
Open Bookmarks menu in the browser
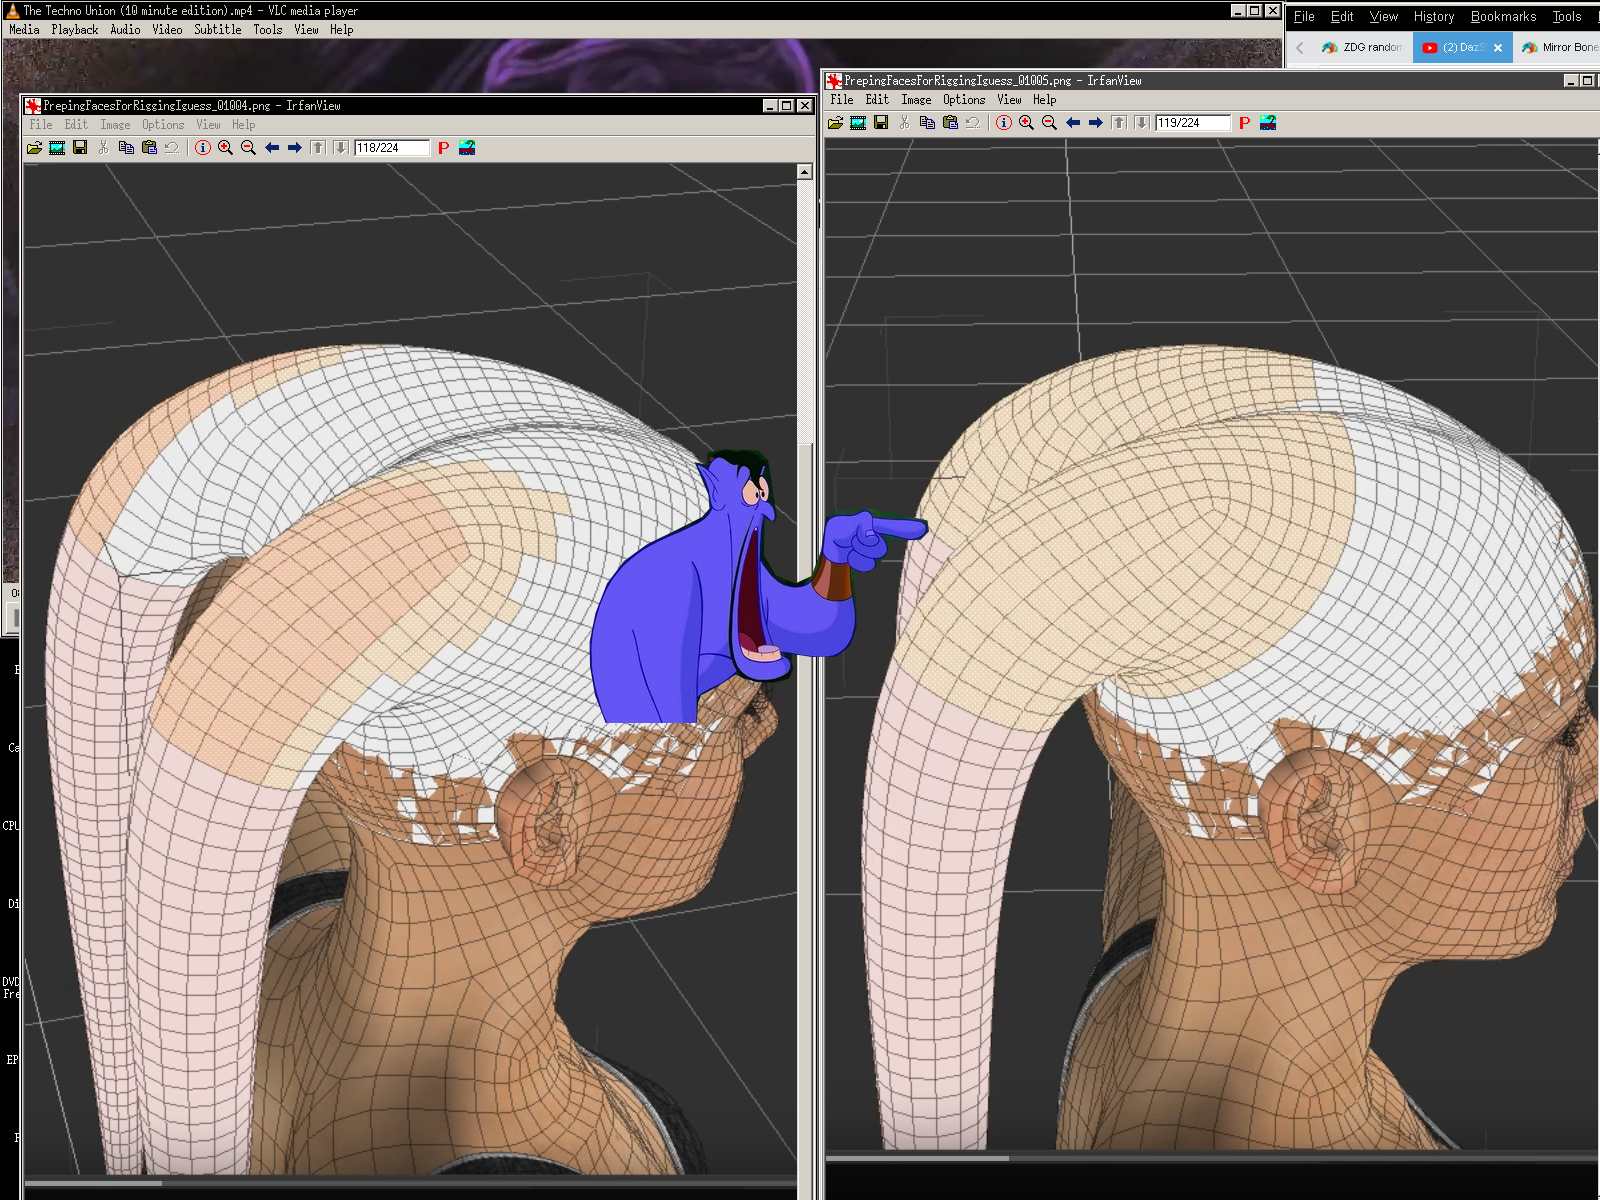pos(1503,17)
